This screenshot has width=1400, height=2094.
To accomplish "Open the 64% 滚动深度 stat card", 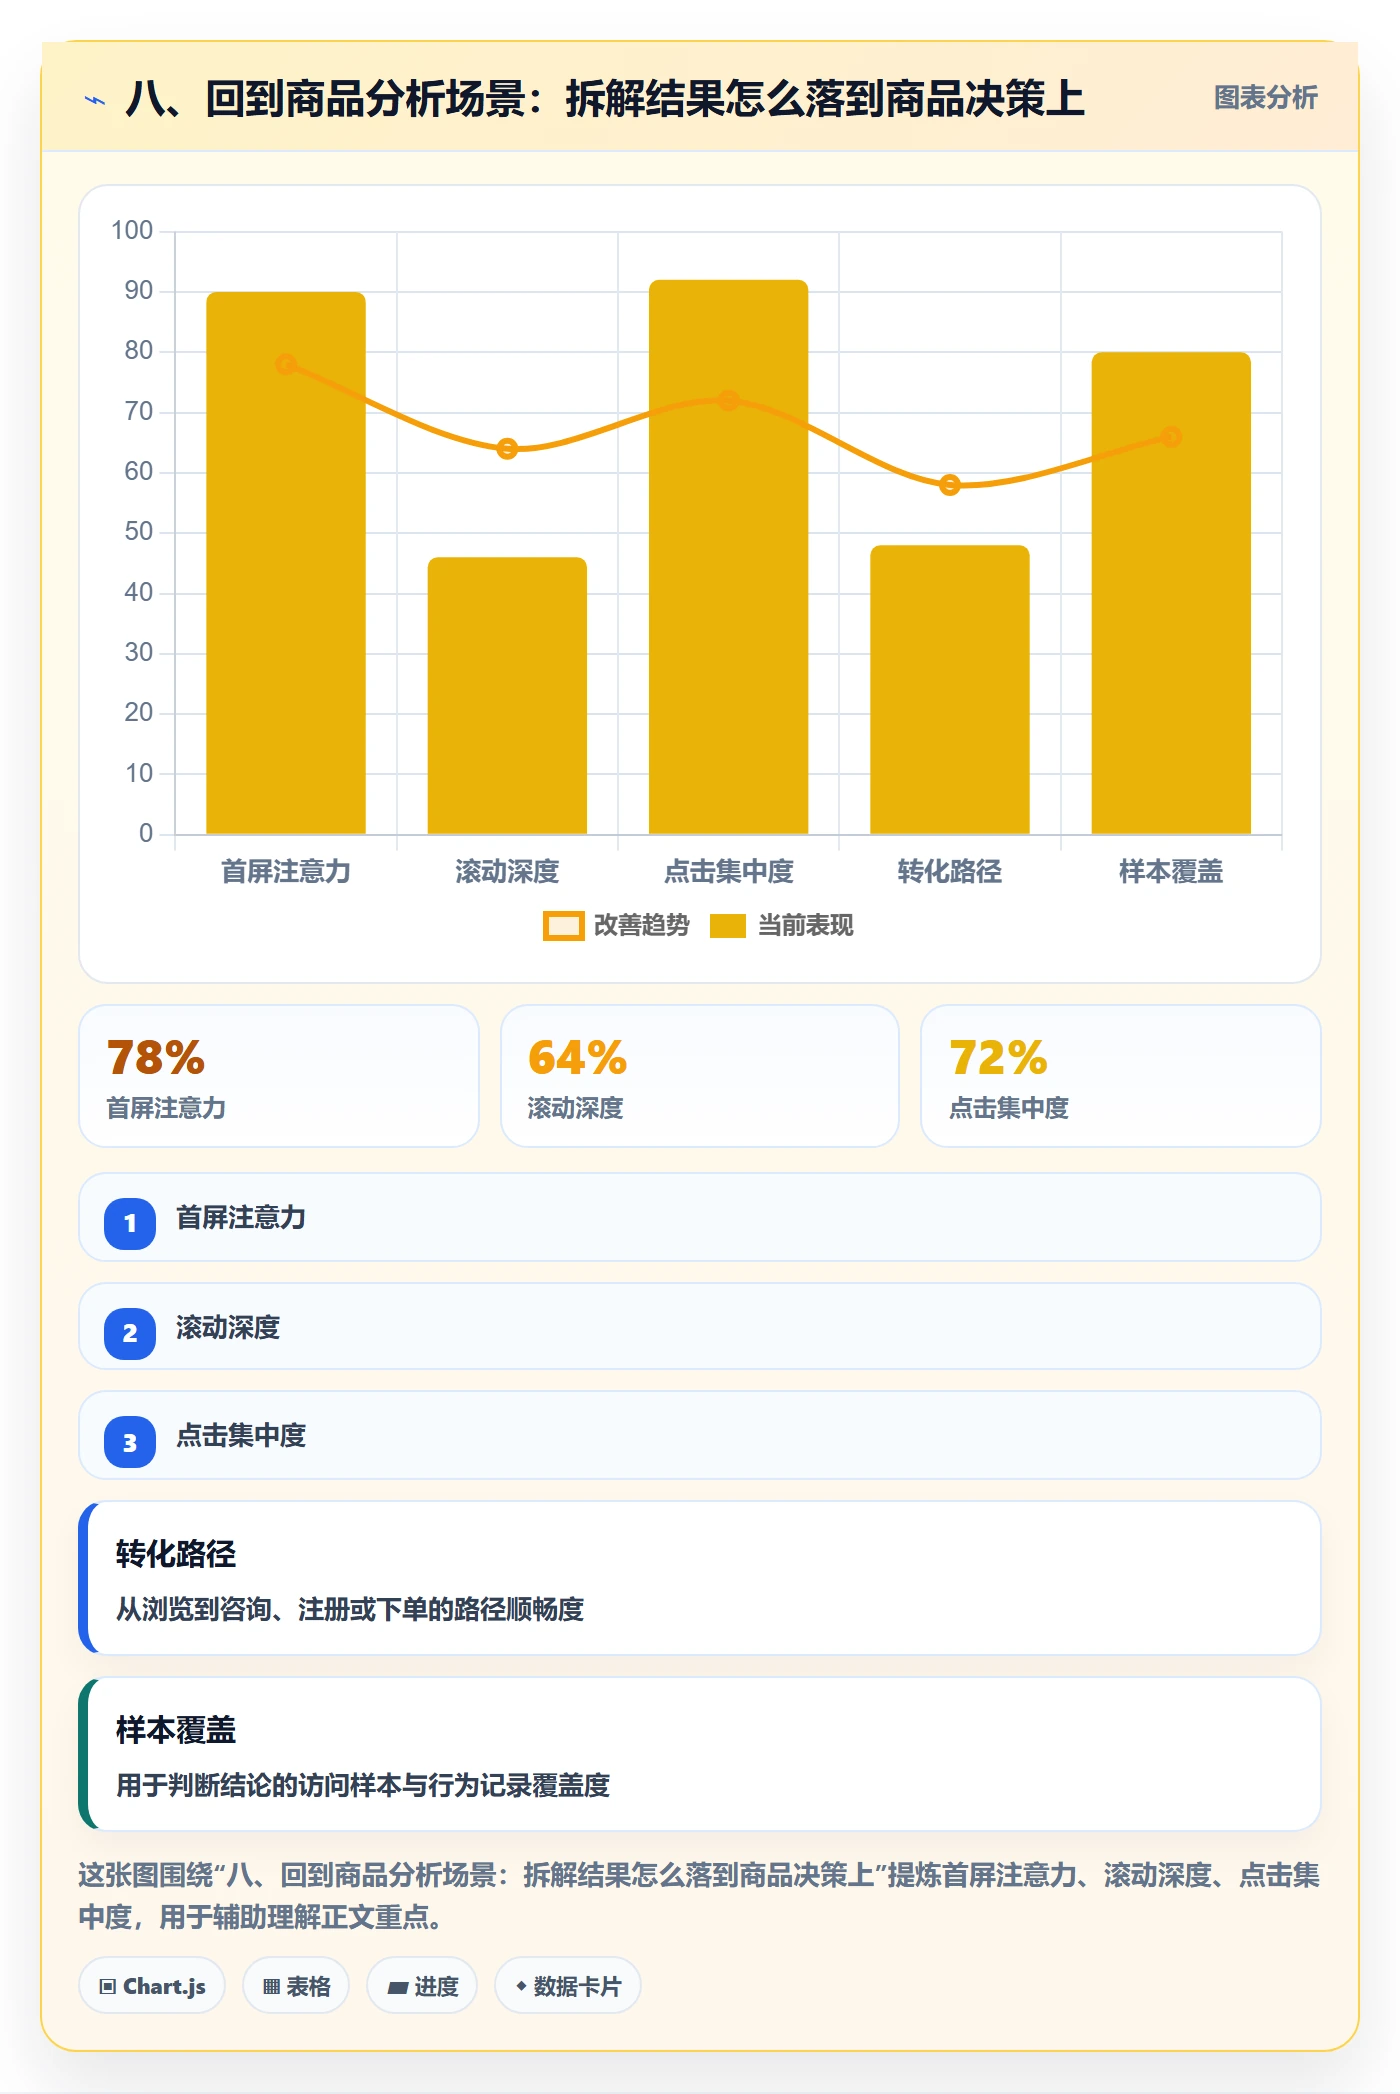I will point(700,1076).
